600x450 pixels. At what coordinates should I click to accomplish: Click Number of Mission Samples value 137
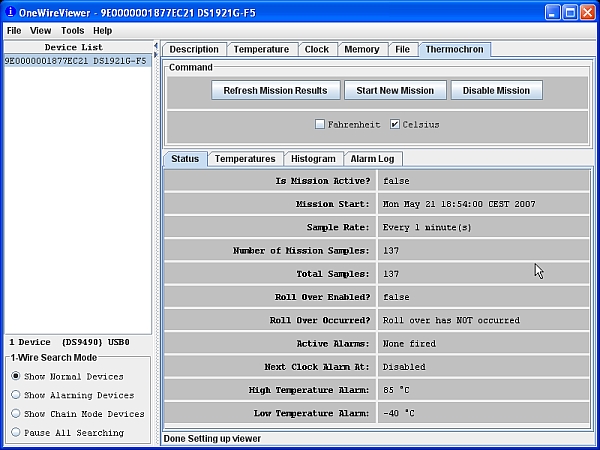click(391, 251)
